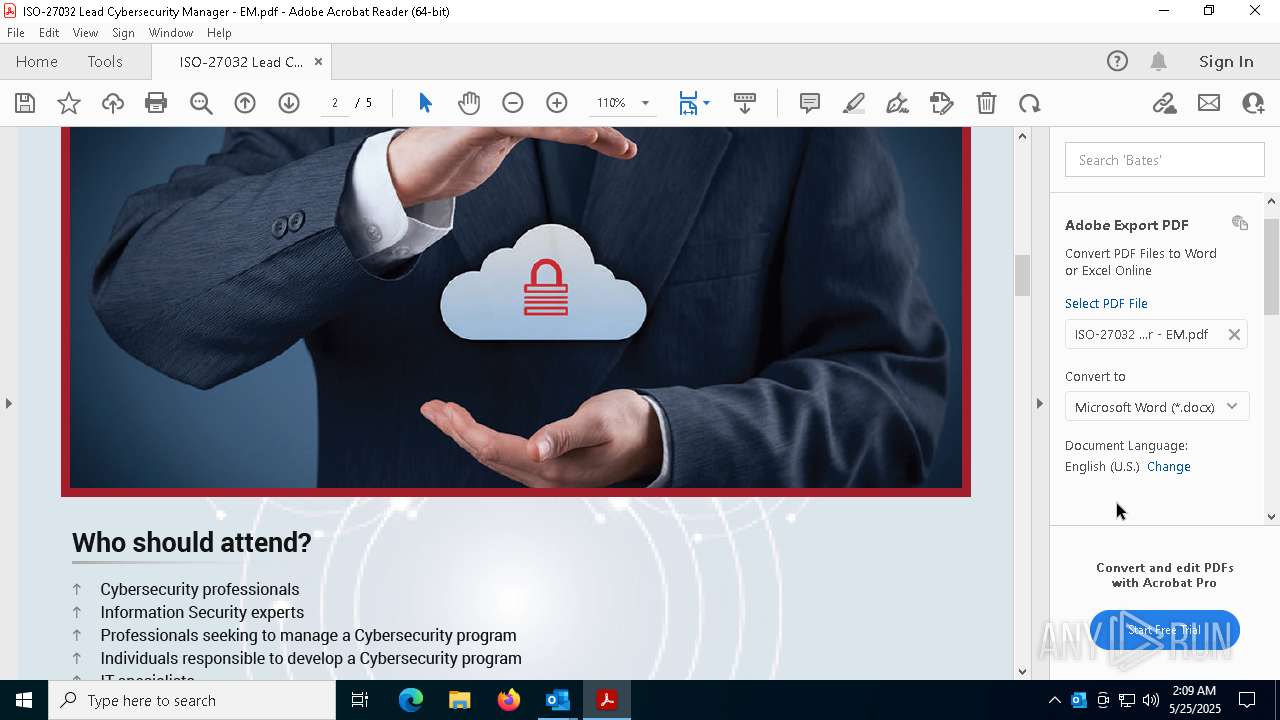Open Outlook from taskbar
1280x720 pixels.
pos(557,700)
